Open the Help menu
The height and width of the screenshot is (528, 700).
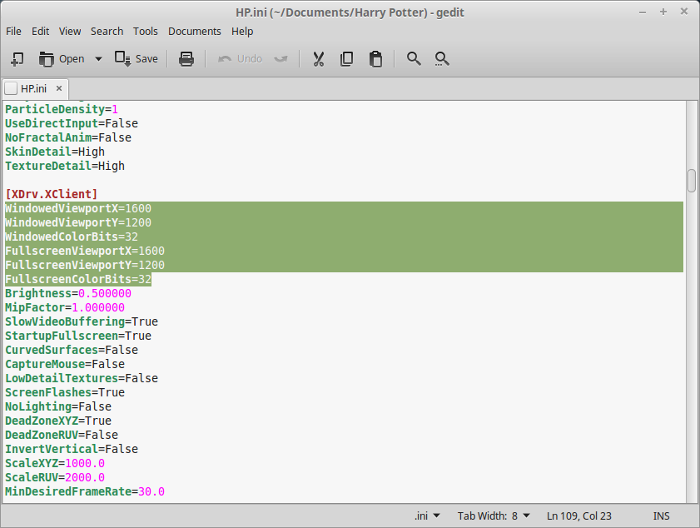(242, 31)
